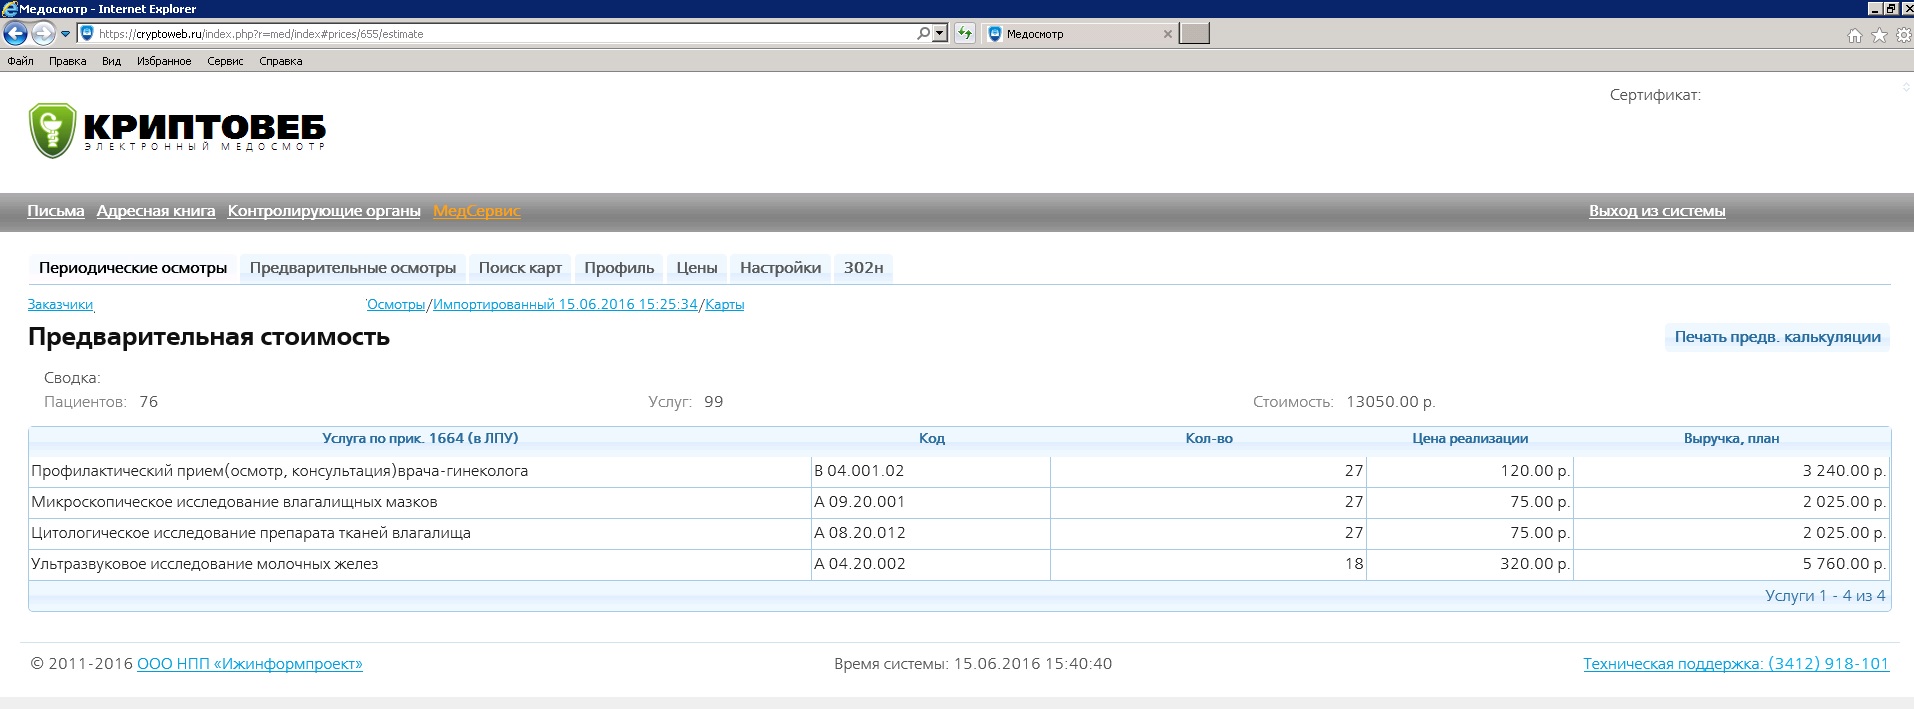The image size is (1914, 709).
Task: Sort by the Цена реализации column header
Action: pyautogui.click(x=1469, y=438)
